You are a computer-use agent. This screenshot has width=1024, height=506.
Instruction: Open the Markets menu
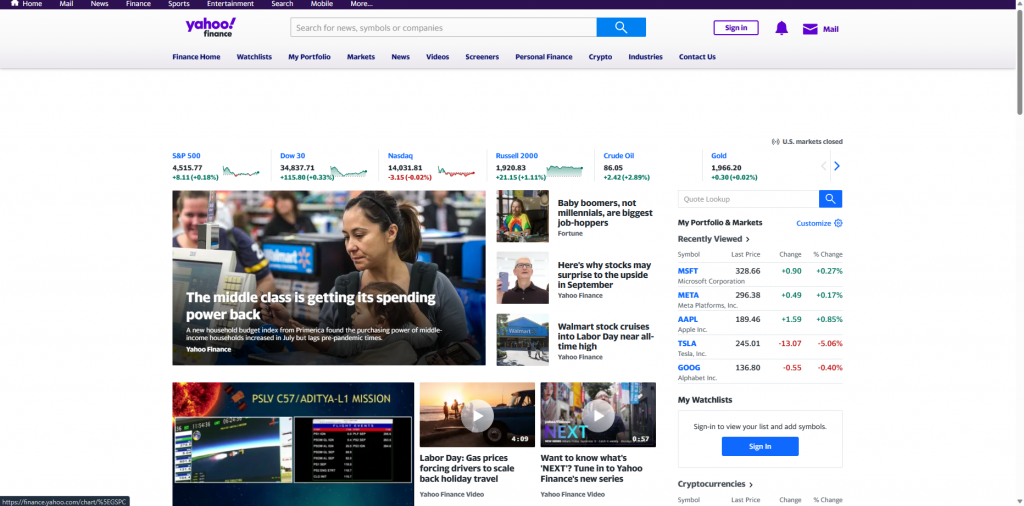[x=361, y=57]
